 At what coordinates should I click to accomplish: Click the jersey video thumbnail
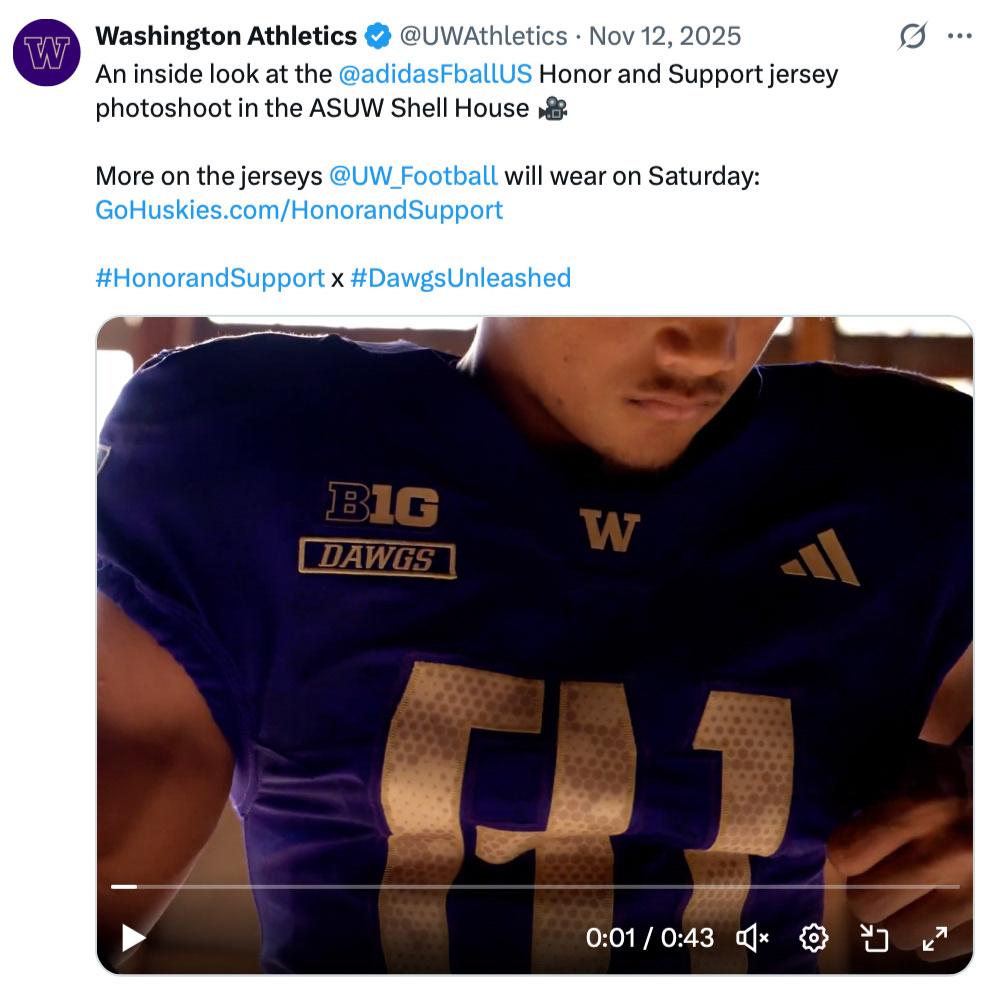pos(535,600)
